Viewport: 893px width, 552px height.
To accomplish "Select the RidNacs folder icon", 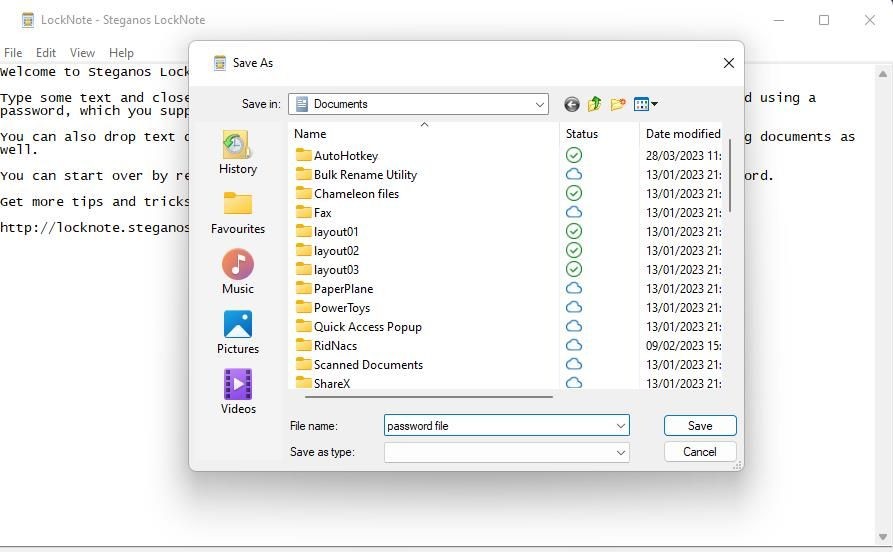I will 304,345.
